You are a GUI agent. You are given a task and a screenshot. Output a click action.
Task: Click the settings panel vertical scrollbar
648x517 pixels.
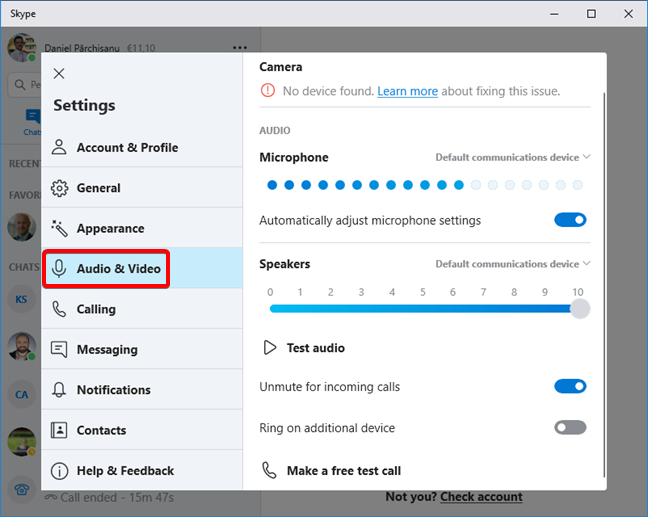(x=604, y=285)
